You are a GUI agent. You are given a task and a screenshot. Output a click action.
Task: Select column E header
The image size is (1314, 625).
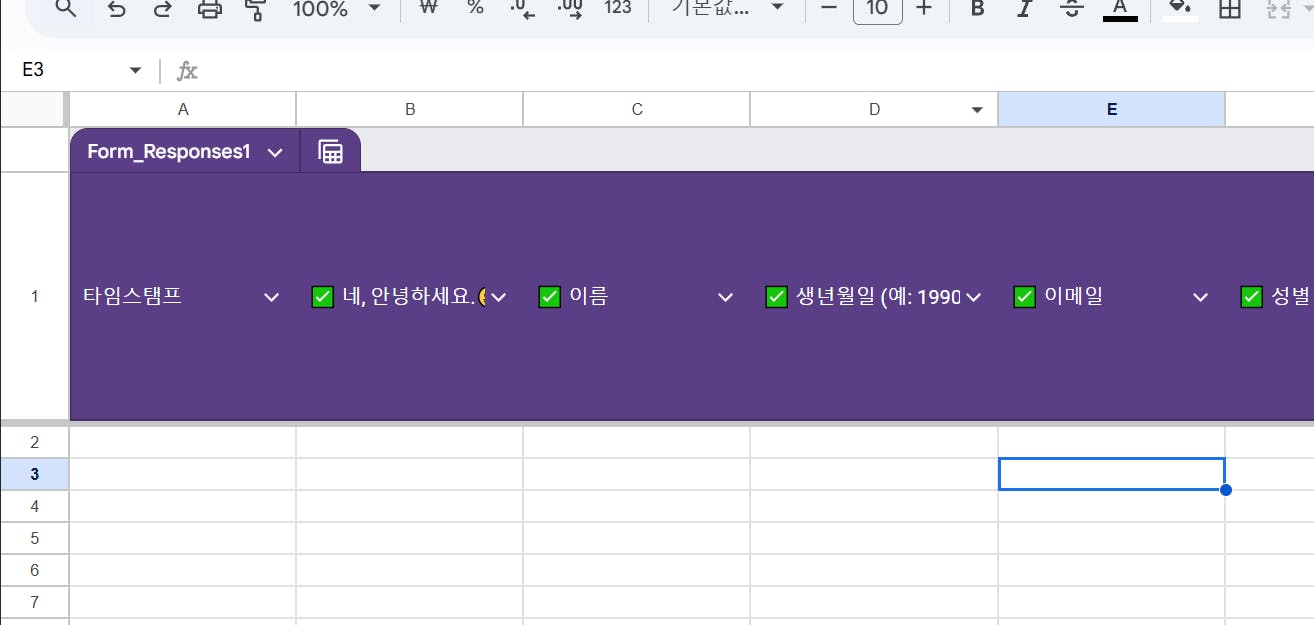tap(1111, 110)
